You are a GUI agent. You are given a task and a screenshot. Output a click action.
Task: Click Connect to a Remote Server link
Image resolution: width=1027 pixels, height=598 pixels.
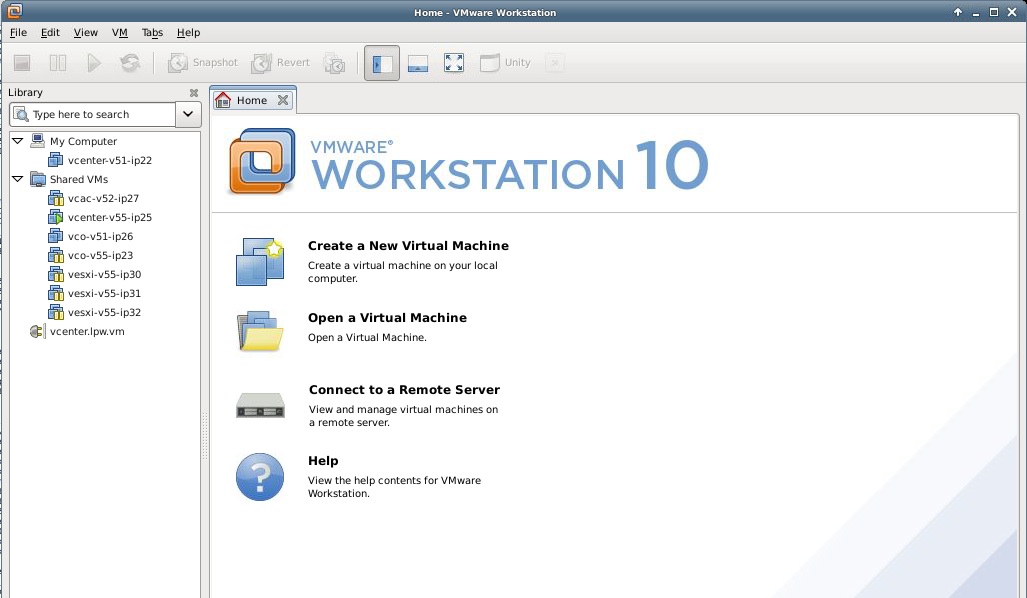click(x=404, y=390)
